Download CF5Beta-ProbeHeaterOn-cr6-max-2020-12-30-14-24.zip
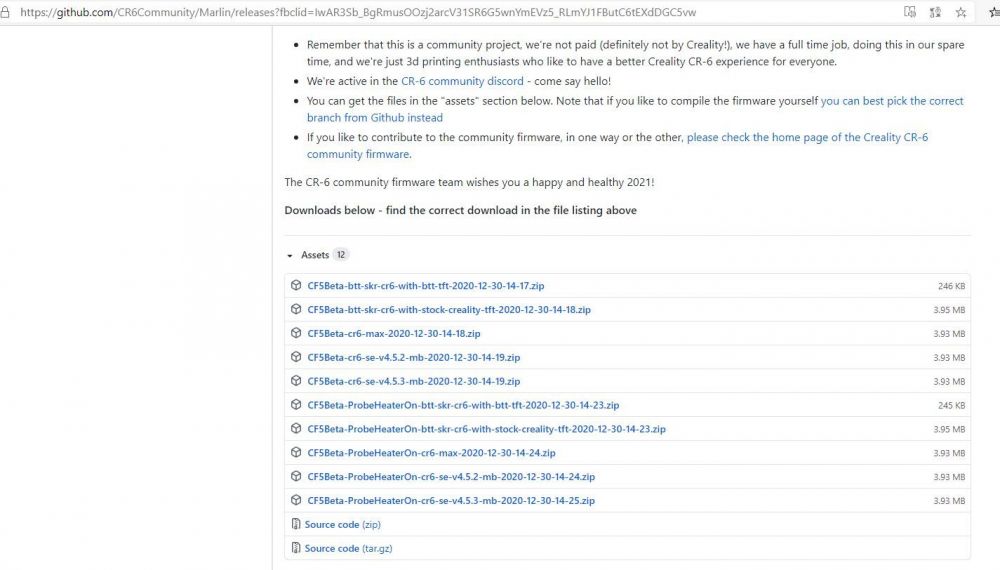This screenshot has height=570, width=1000. pos(431,453)
